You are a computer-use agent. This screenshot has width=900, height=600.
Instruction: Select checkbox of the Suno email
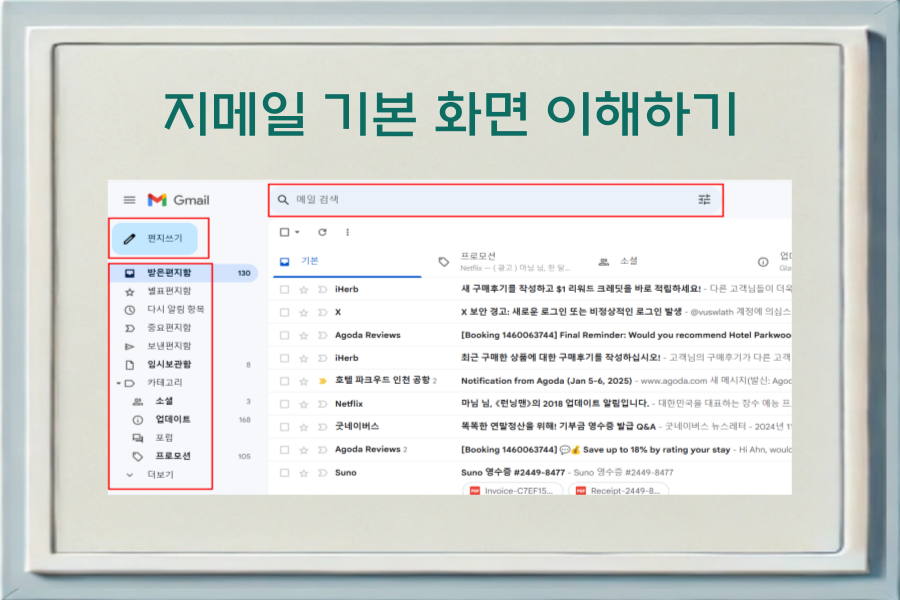285,473
